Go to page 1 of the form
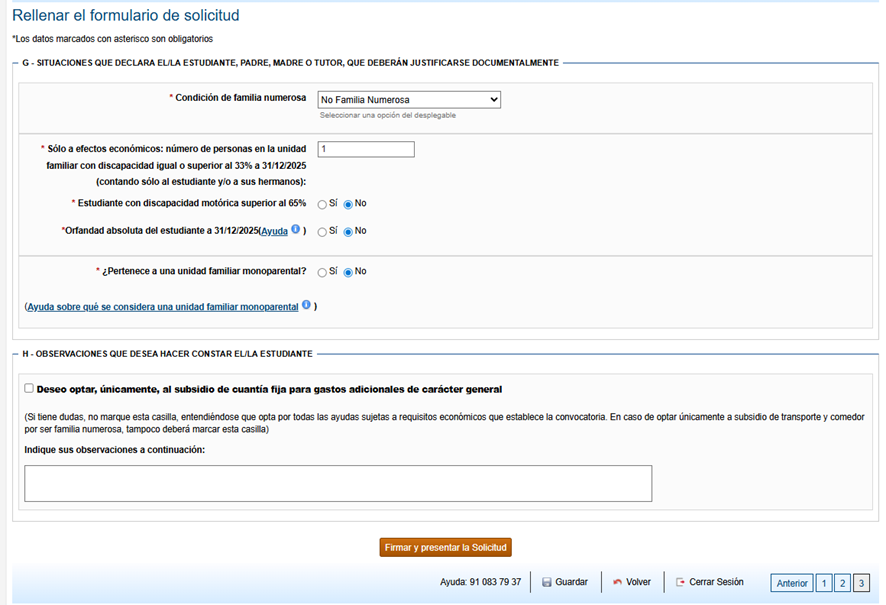886x605 pixels. click(x=824, y=583)
